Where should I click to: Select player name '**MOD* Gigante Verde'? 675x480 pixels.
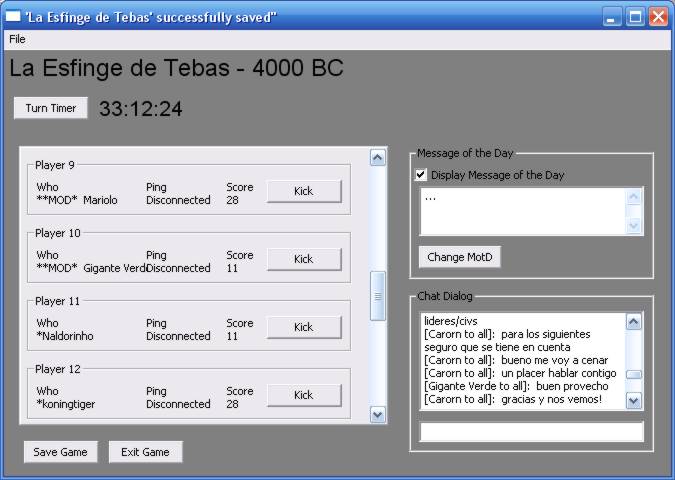pyautogui.click(x=91, y=268)
